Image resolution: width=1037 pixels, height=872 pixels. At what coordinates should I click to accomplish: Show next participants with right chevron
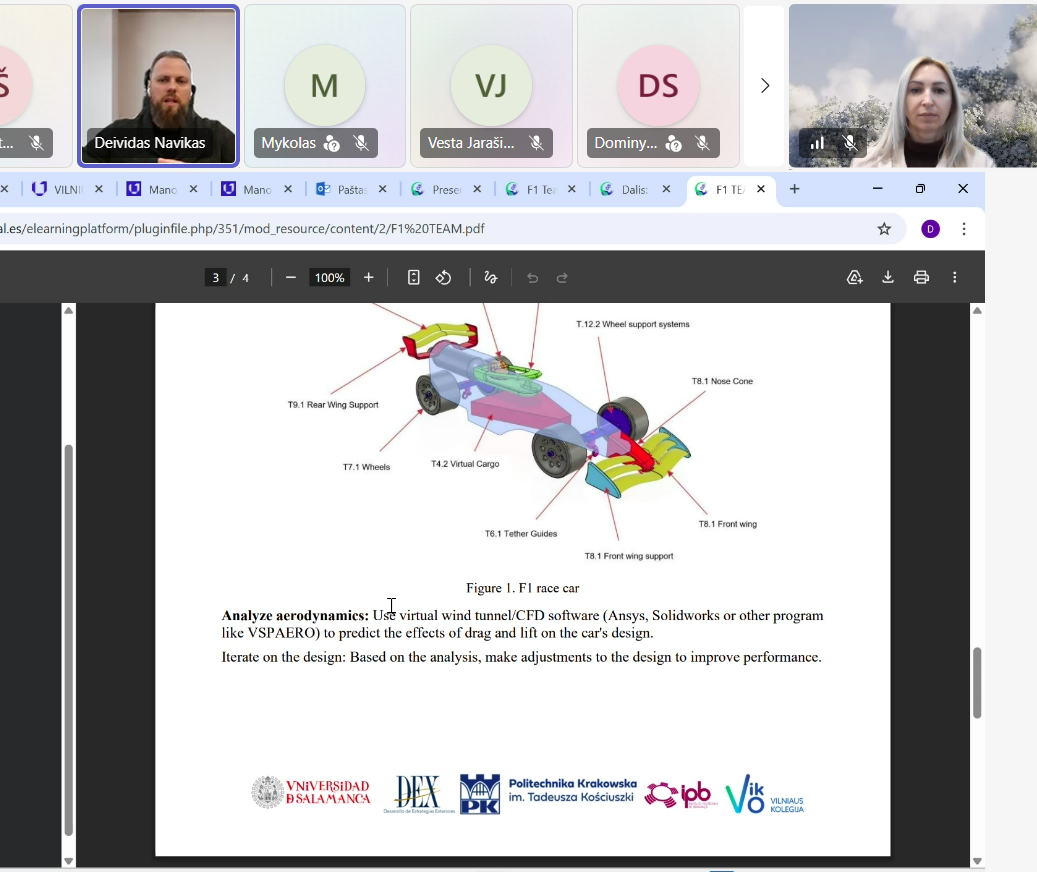coord(765,86)
